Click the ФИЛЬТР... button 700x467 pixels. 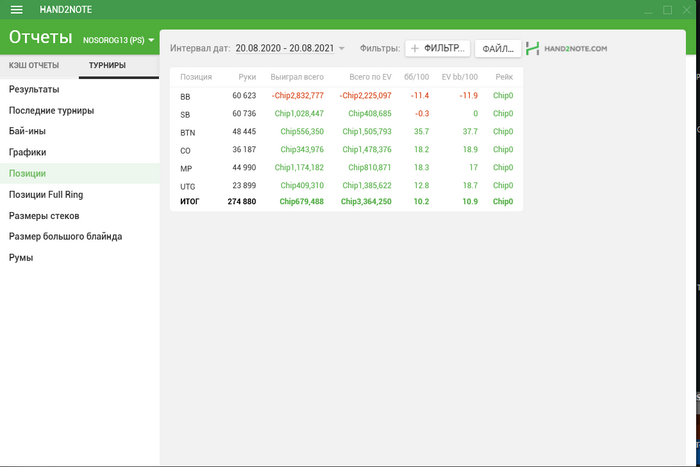pos(438,48)
